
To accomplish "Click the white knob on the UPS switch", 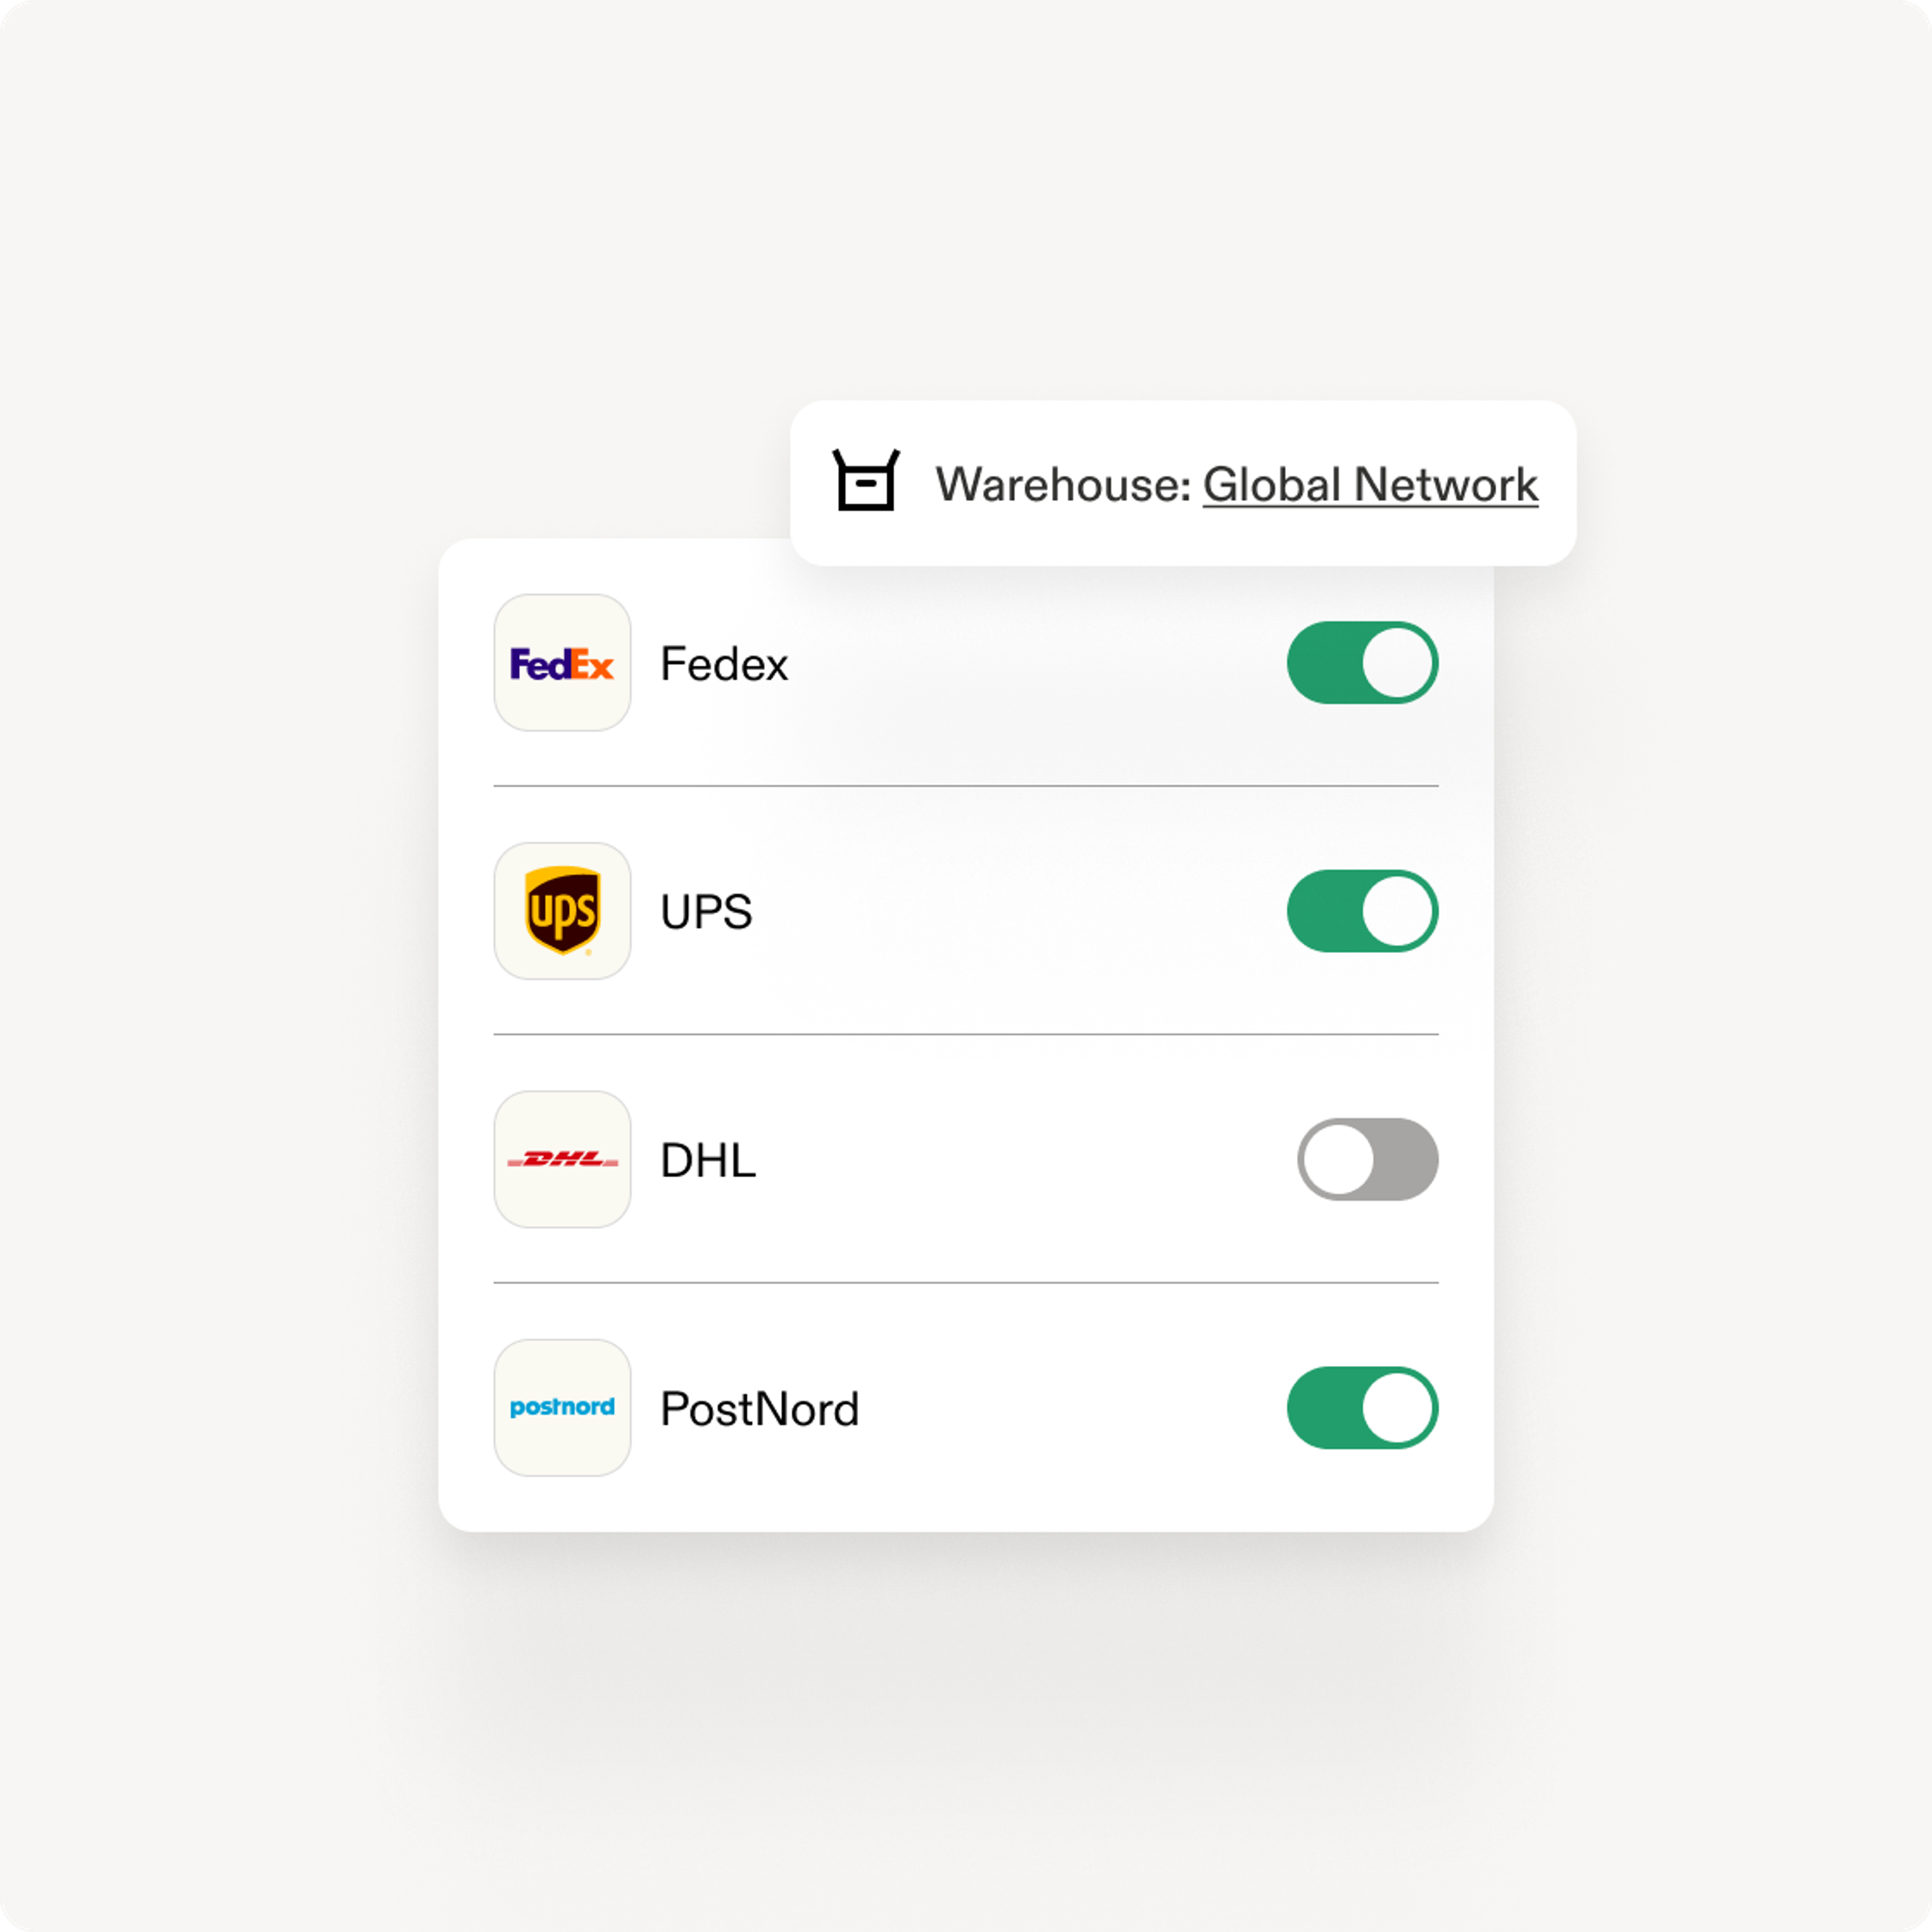I will click(1397, 911).
